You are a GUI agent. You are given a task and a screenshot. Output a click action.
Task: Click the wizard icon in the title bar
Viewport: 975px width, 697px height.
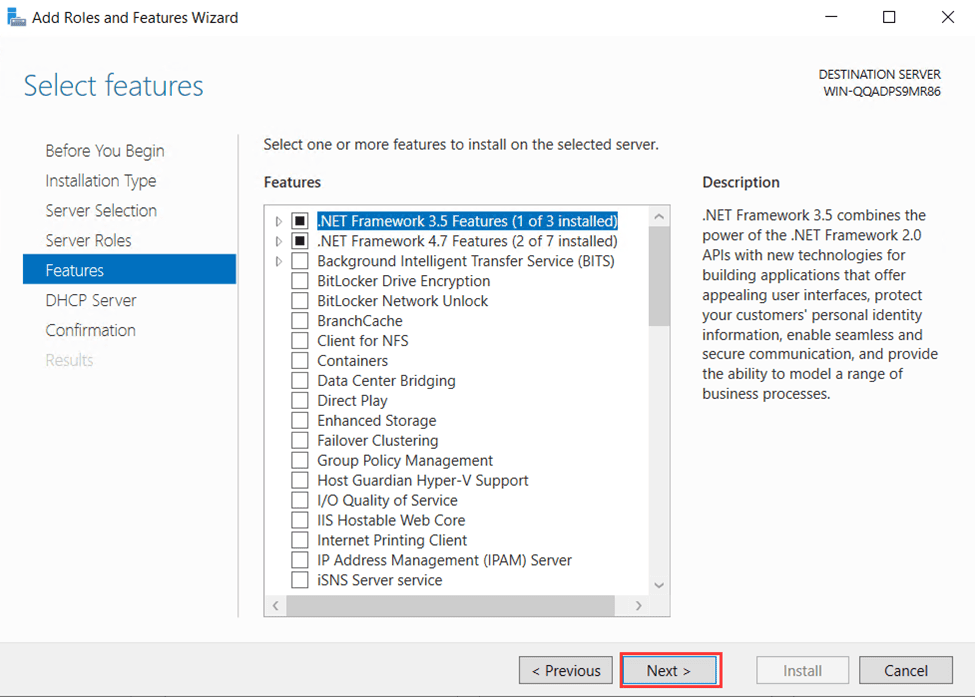[16, 16]
